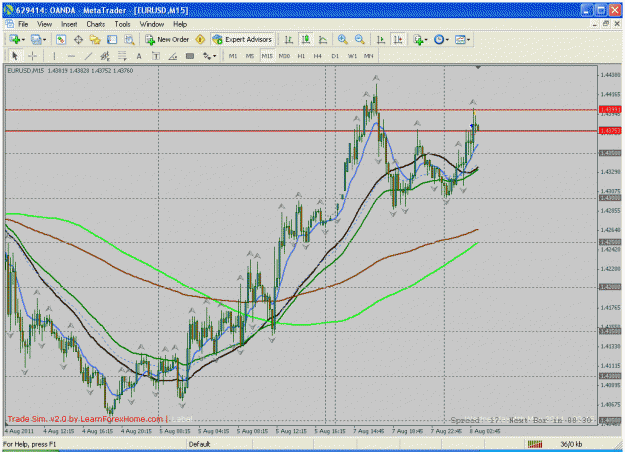Open the Navigator favorites folder icon
The image size is (625, 452).
coord(95,39)
